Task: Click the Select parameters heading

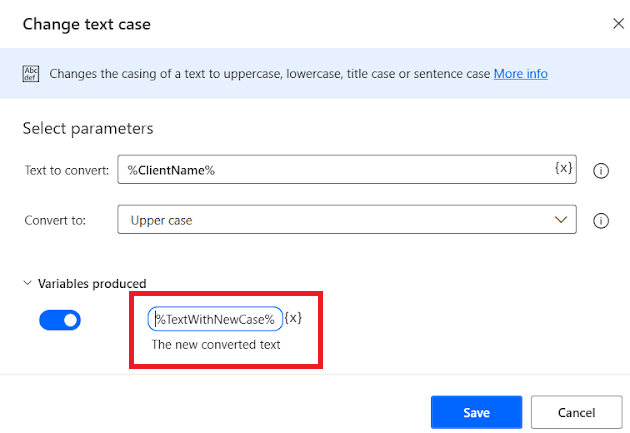Action: 88,129
